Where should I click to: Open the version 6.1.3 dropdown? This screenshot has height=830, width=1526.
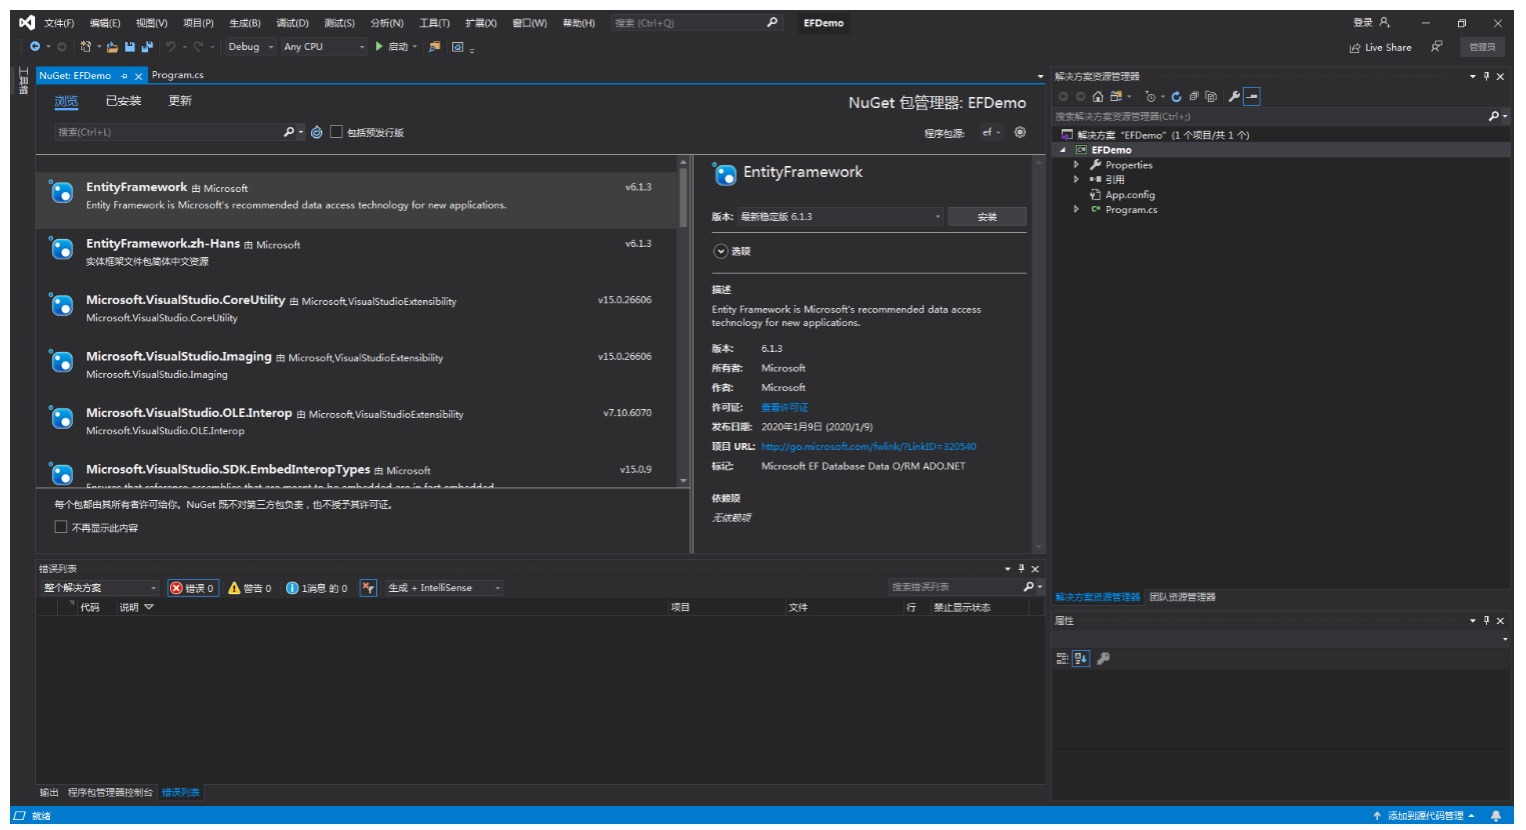pos(840,217)
